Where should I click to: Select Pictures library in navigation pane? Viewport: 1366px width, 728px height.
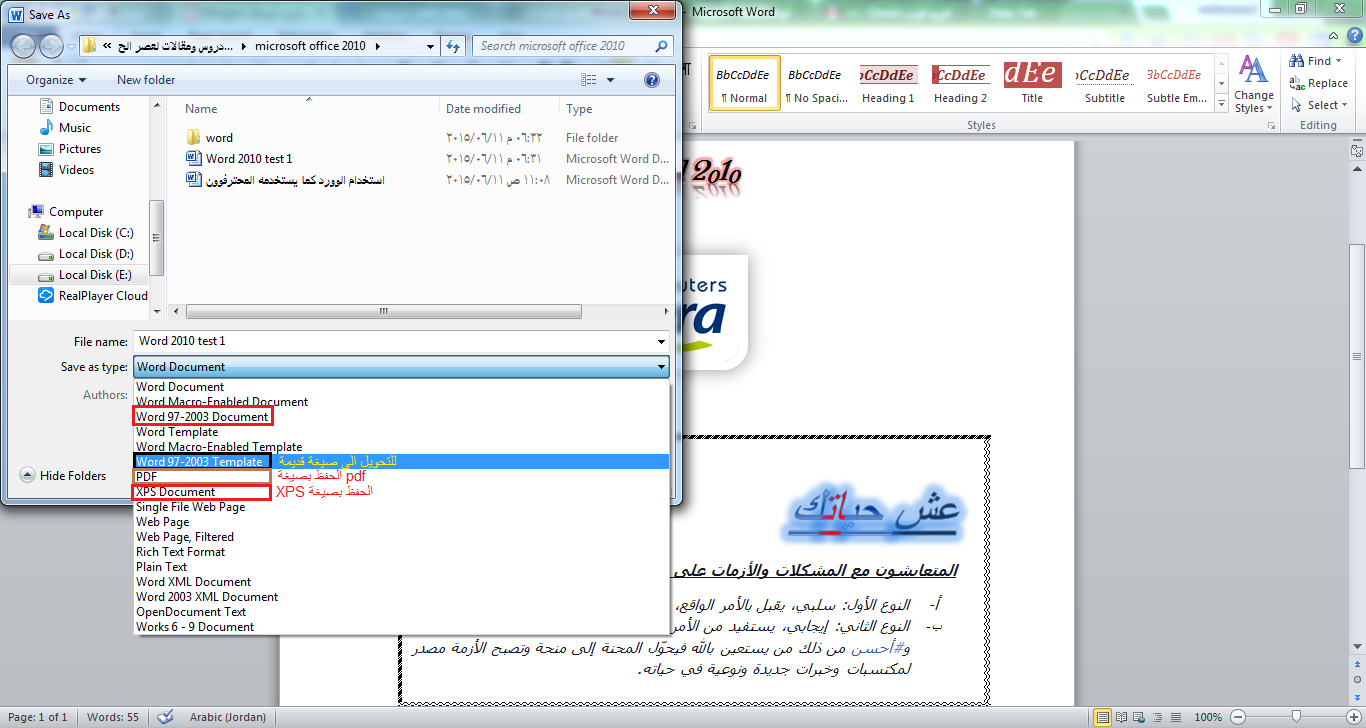tap(70, 149)
